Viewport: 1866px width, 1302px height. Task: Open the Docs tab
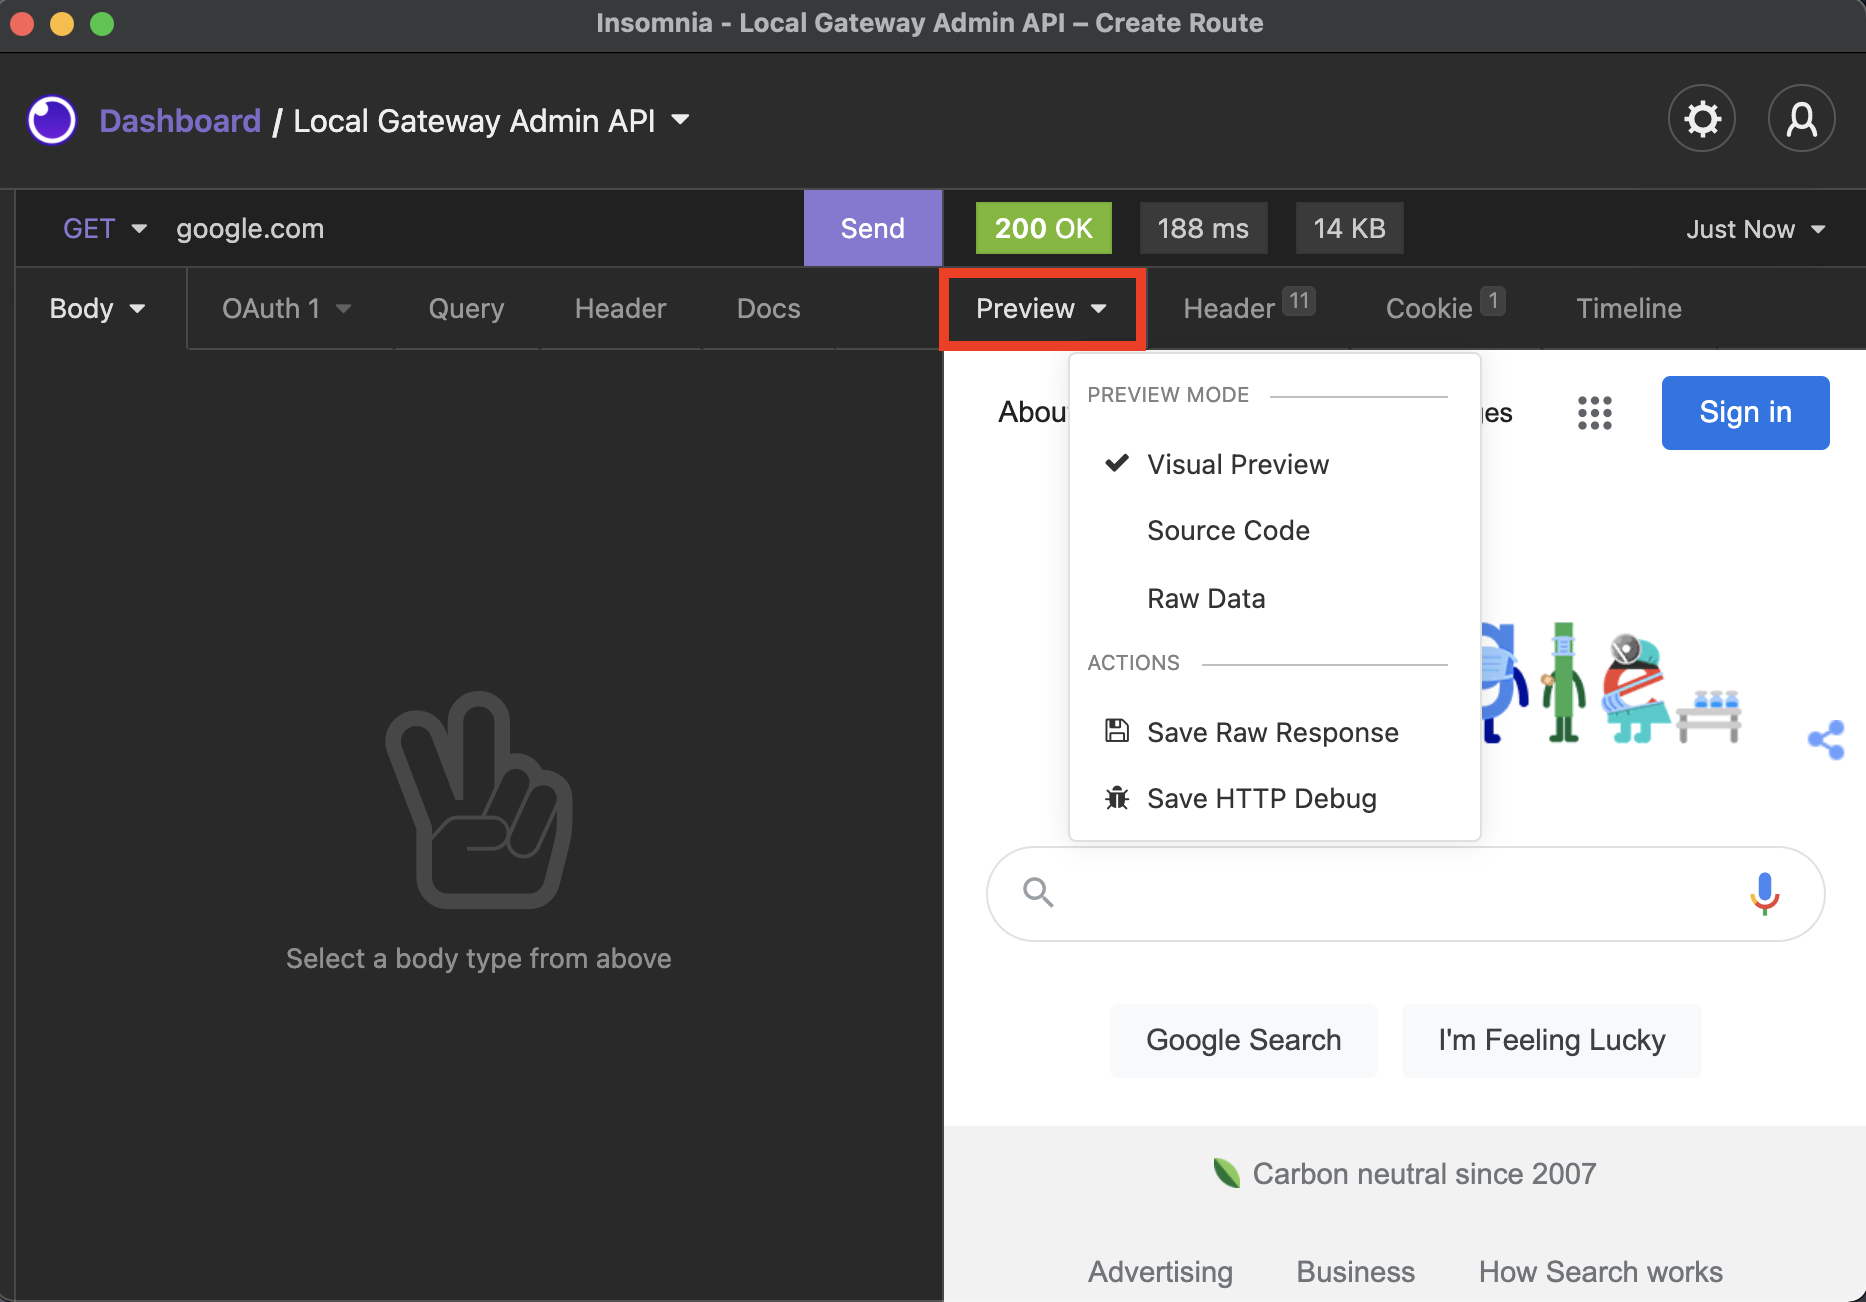point(768,308)
